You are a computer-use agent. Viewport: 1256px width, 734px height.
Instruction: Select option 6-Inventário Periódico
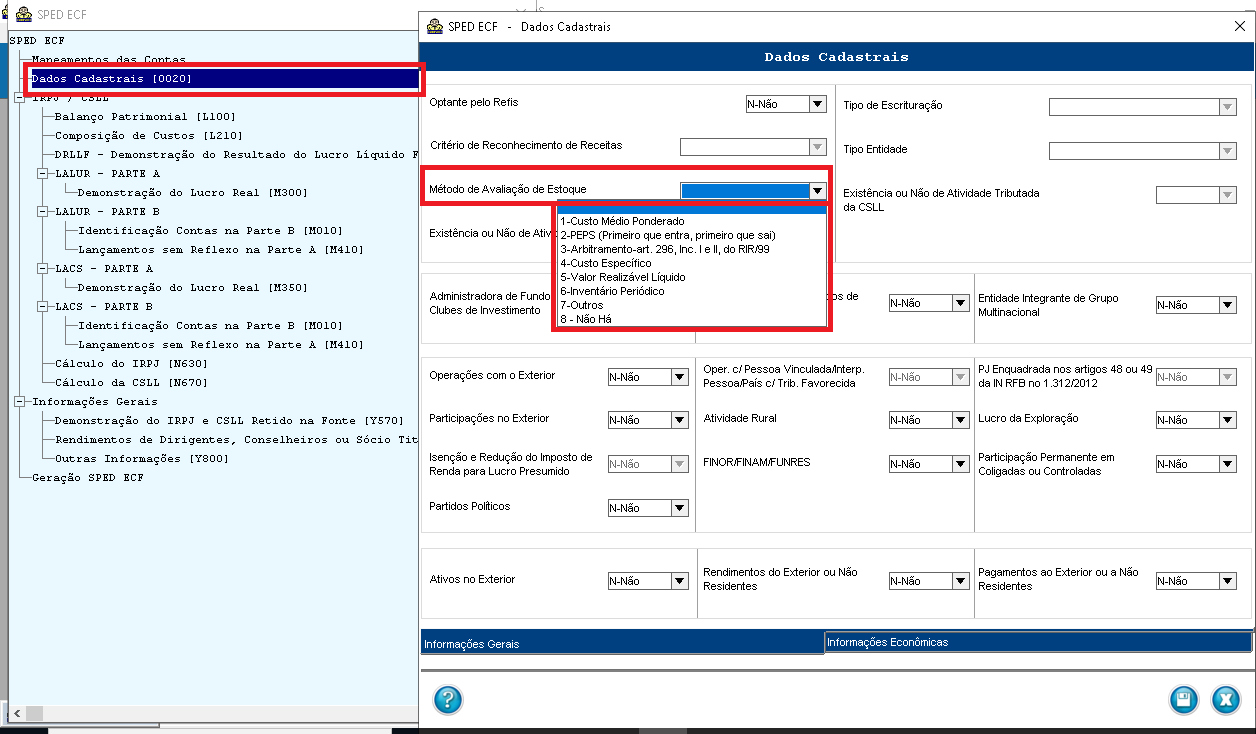[x=691, y=291]
